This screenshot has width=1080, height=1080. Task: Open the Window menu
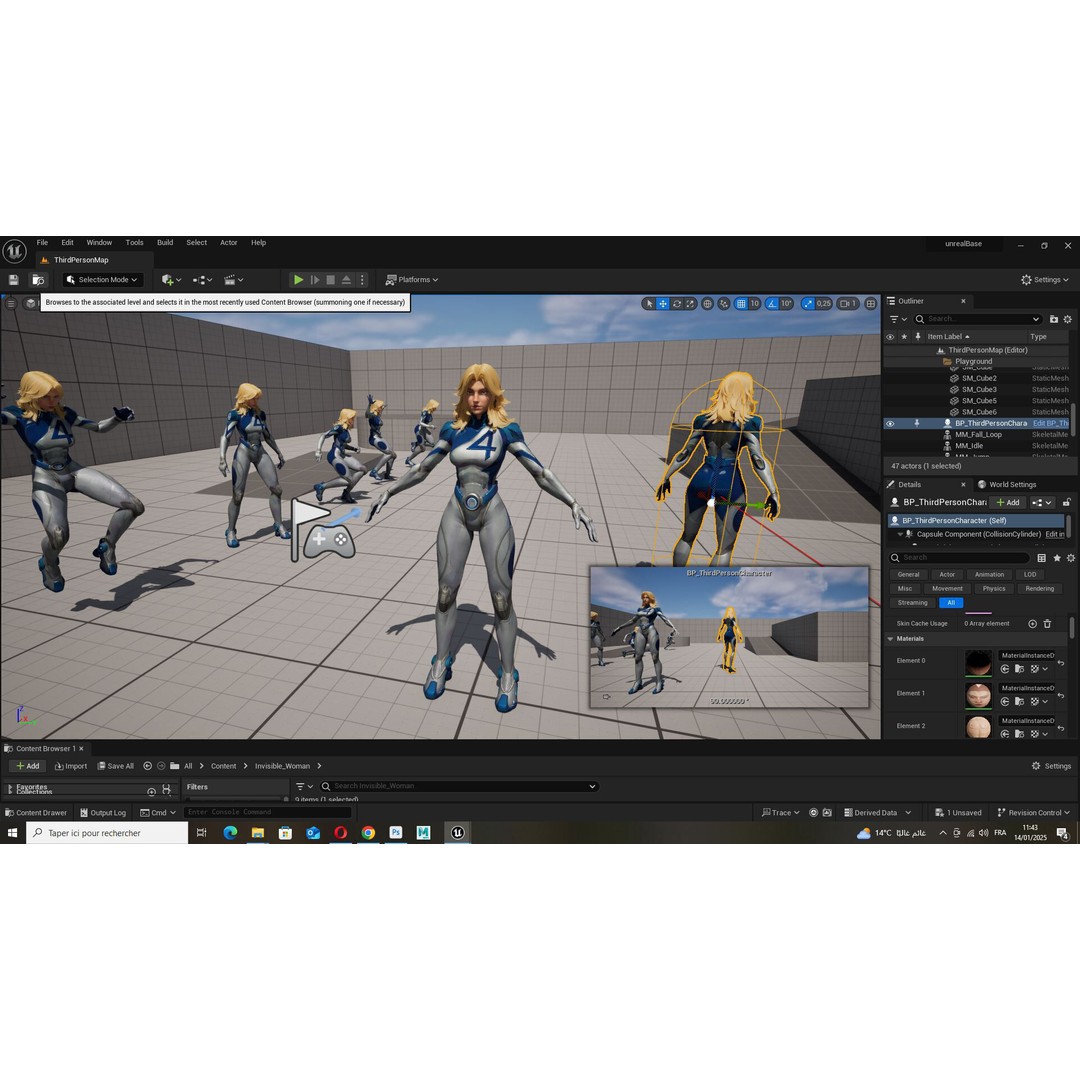[99, 242]
